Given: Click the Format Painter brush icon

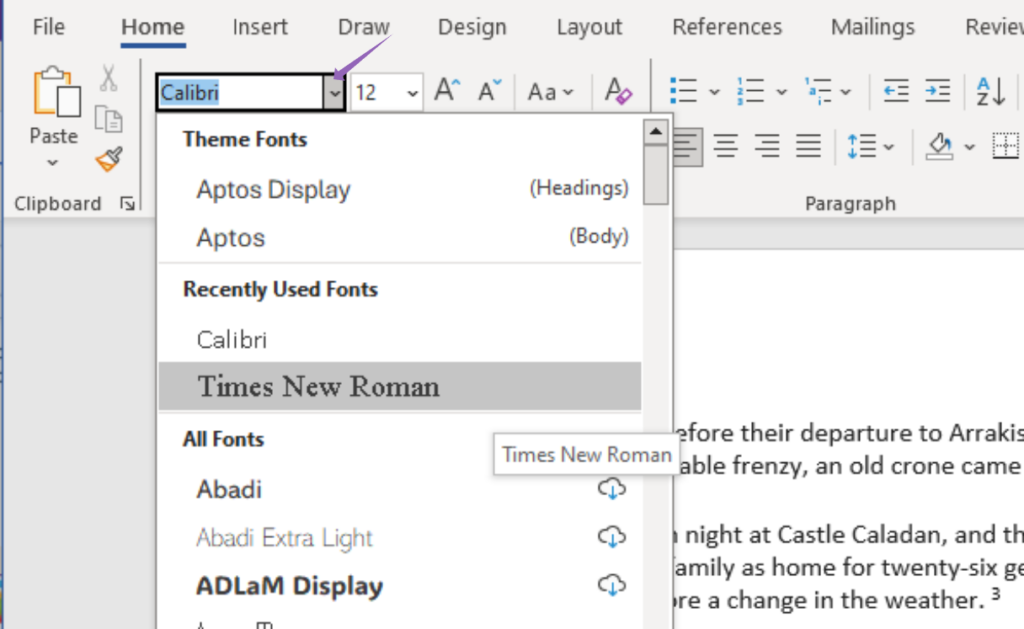Looking at the screenshot, I should [109, 159].
